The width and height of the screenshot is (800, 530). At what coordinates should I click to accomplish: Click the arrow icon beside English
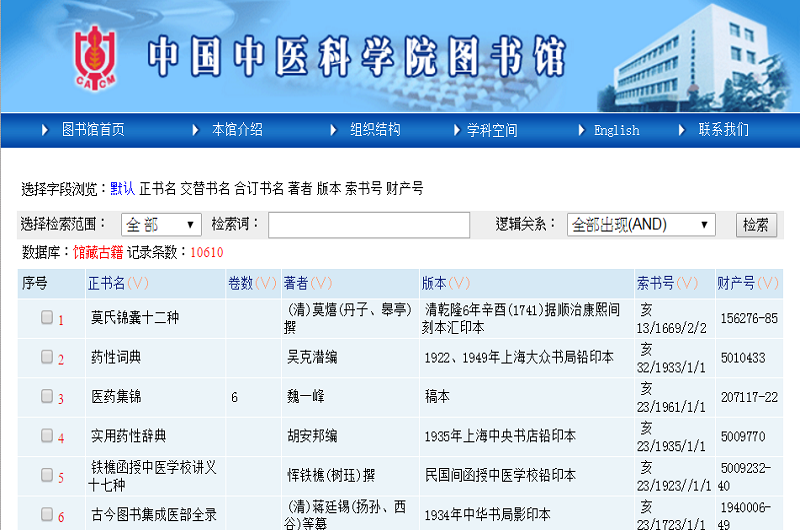click(581, 130)
